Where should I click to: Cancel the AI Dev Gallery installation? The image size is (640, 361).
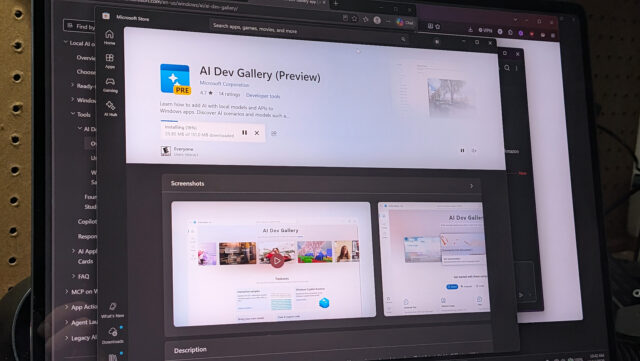pyautogui.click(x=257, y=133)
